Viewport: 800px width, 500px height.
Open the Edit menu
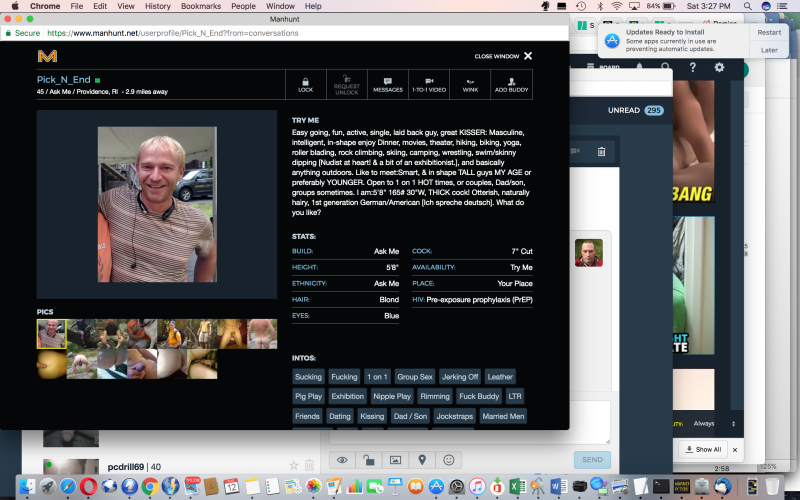coord(100,6)
